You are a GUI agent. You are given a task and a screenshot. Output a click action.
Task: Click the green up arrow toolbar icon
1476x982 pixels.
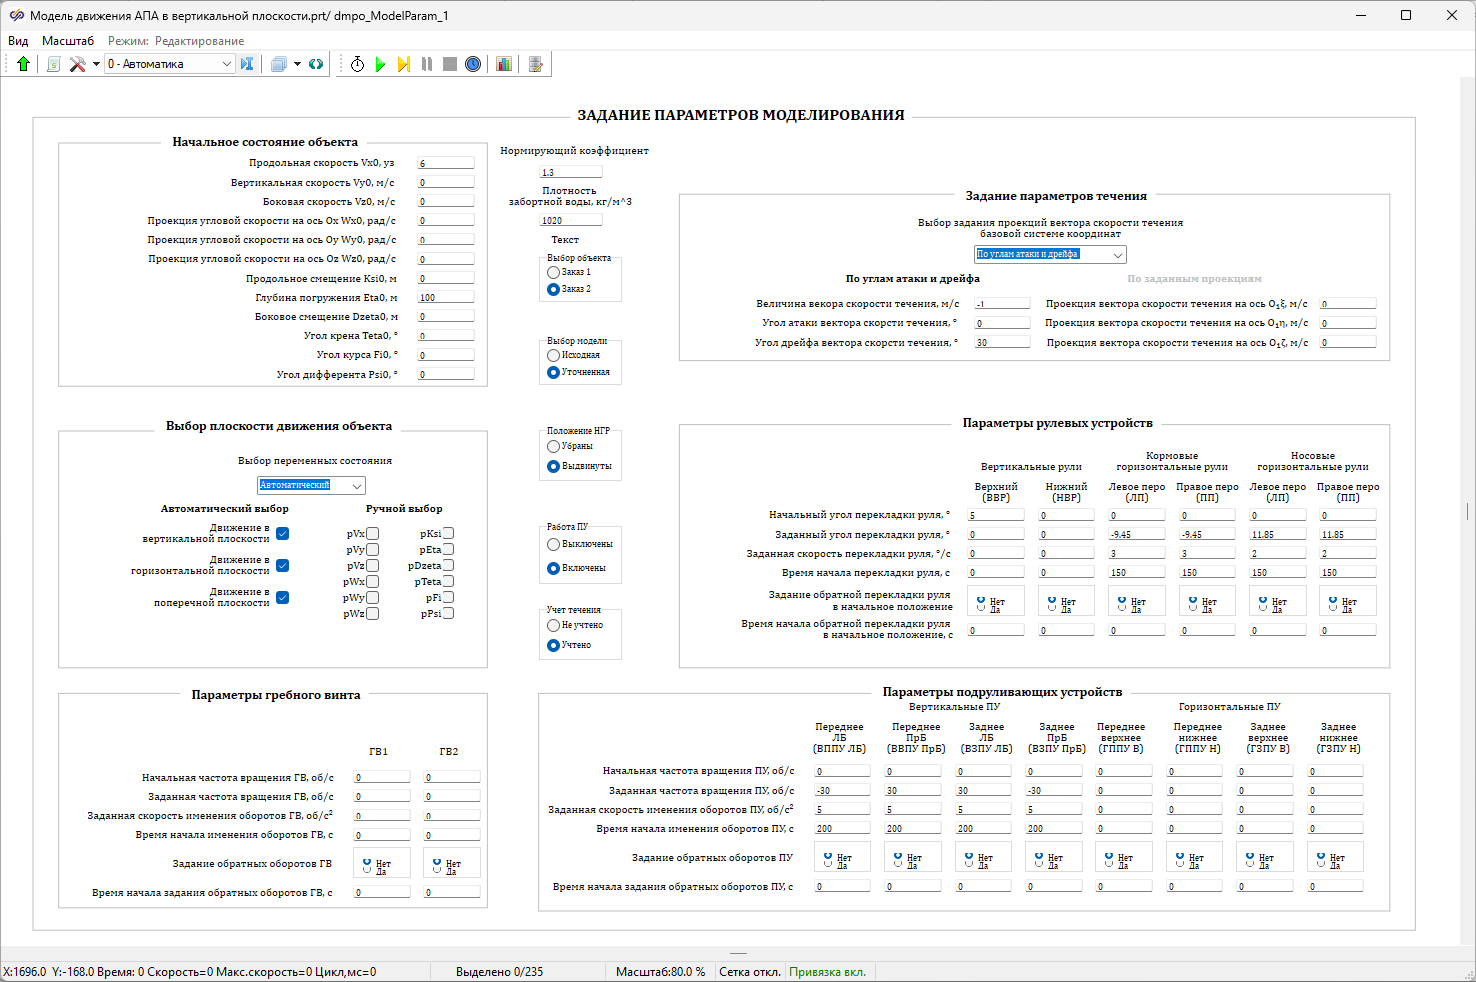click(23, 64)
